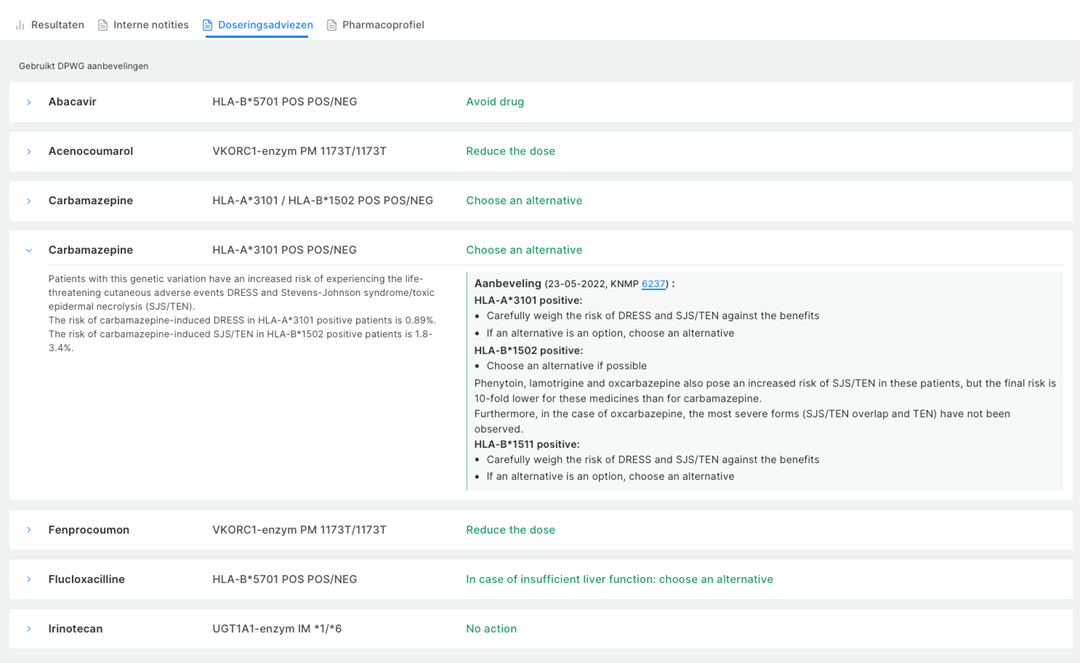Viewport: 1080px width, 663px height.
Task: Click the document icon beside Pharmacoprofiel
Action: (x=332, y=25)
